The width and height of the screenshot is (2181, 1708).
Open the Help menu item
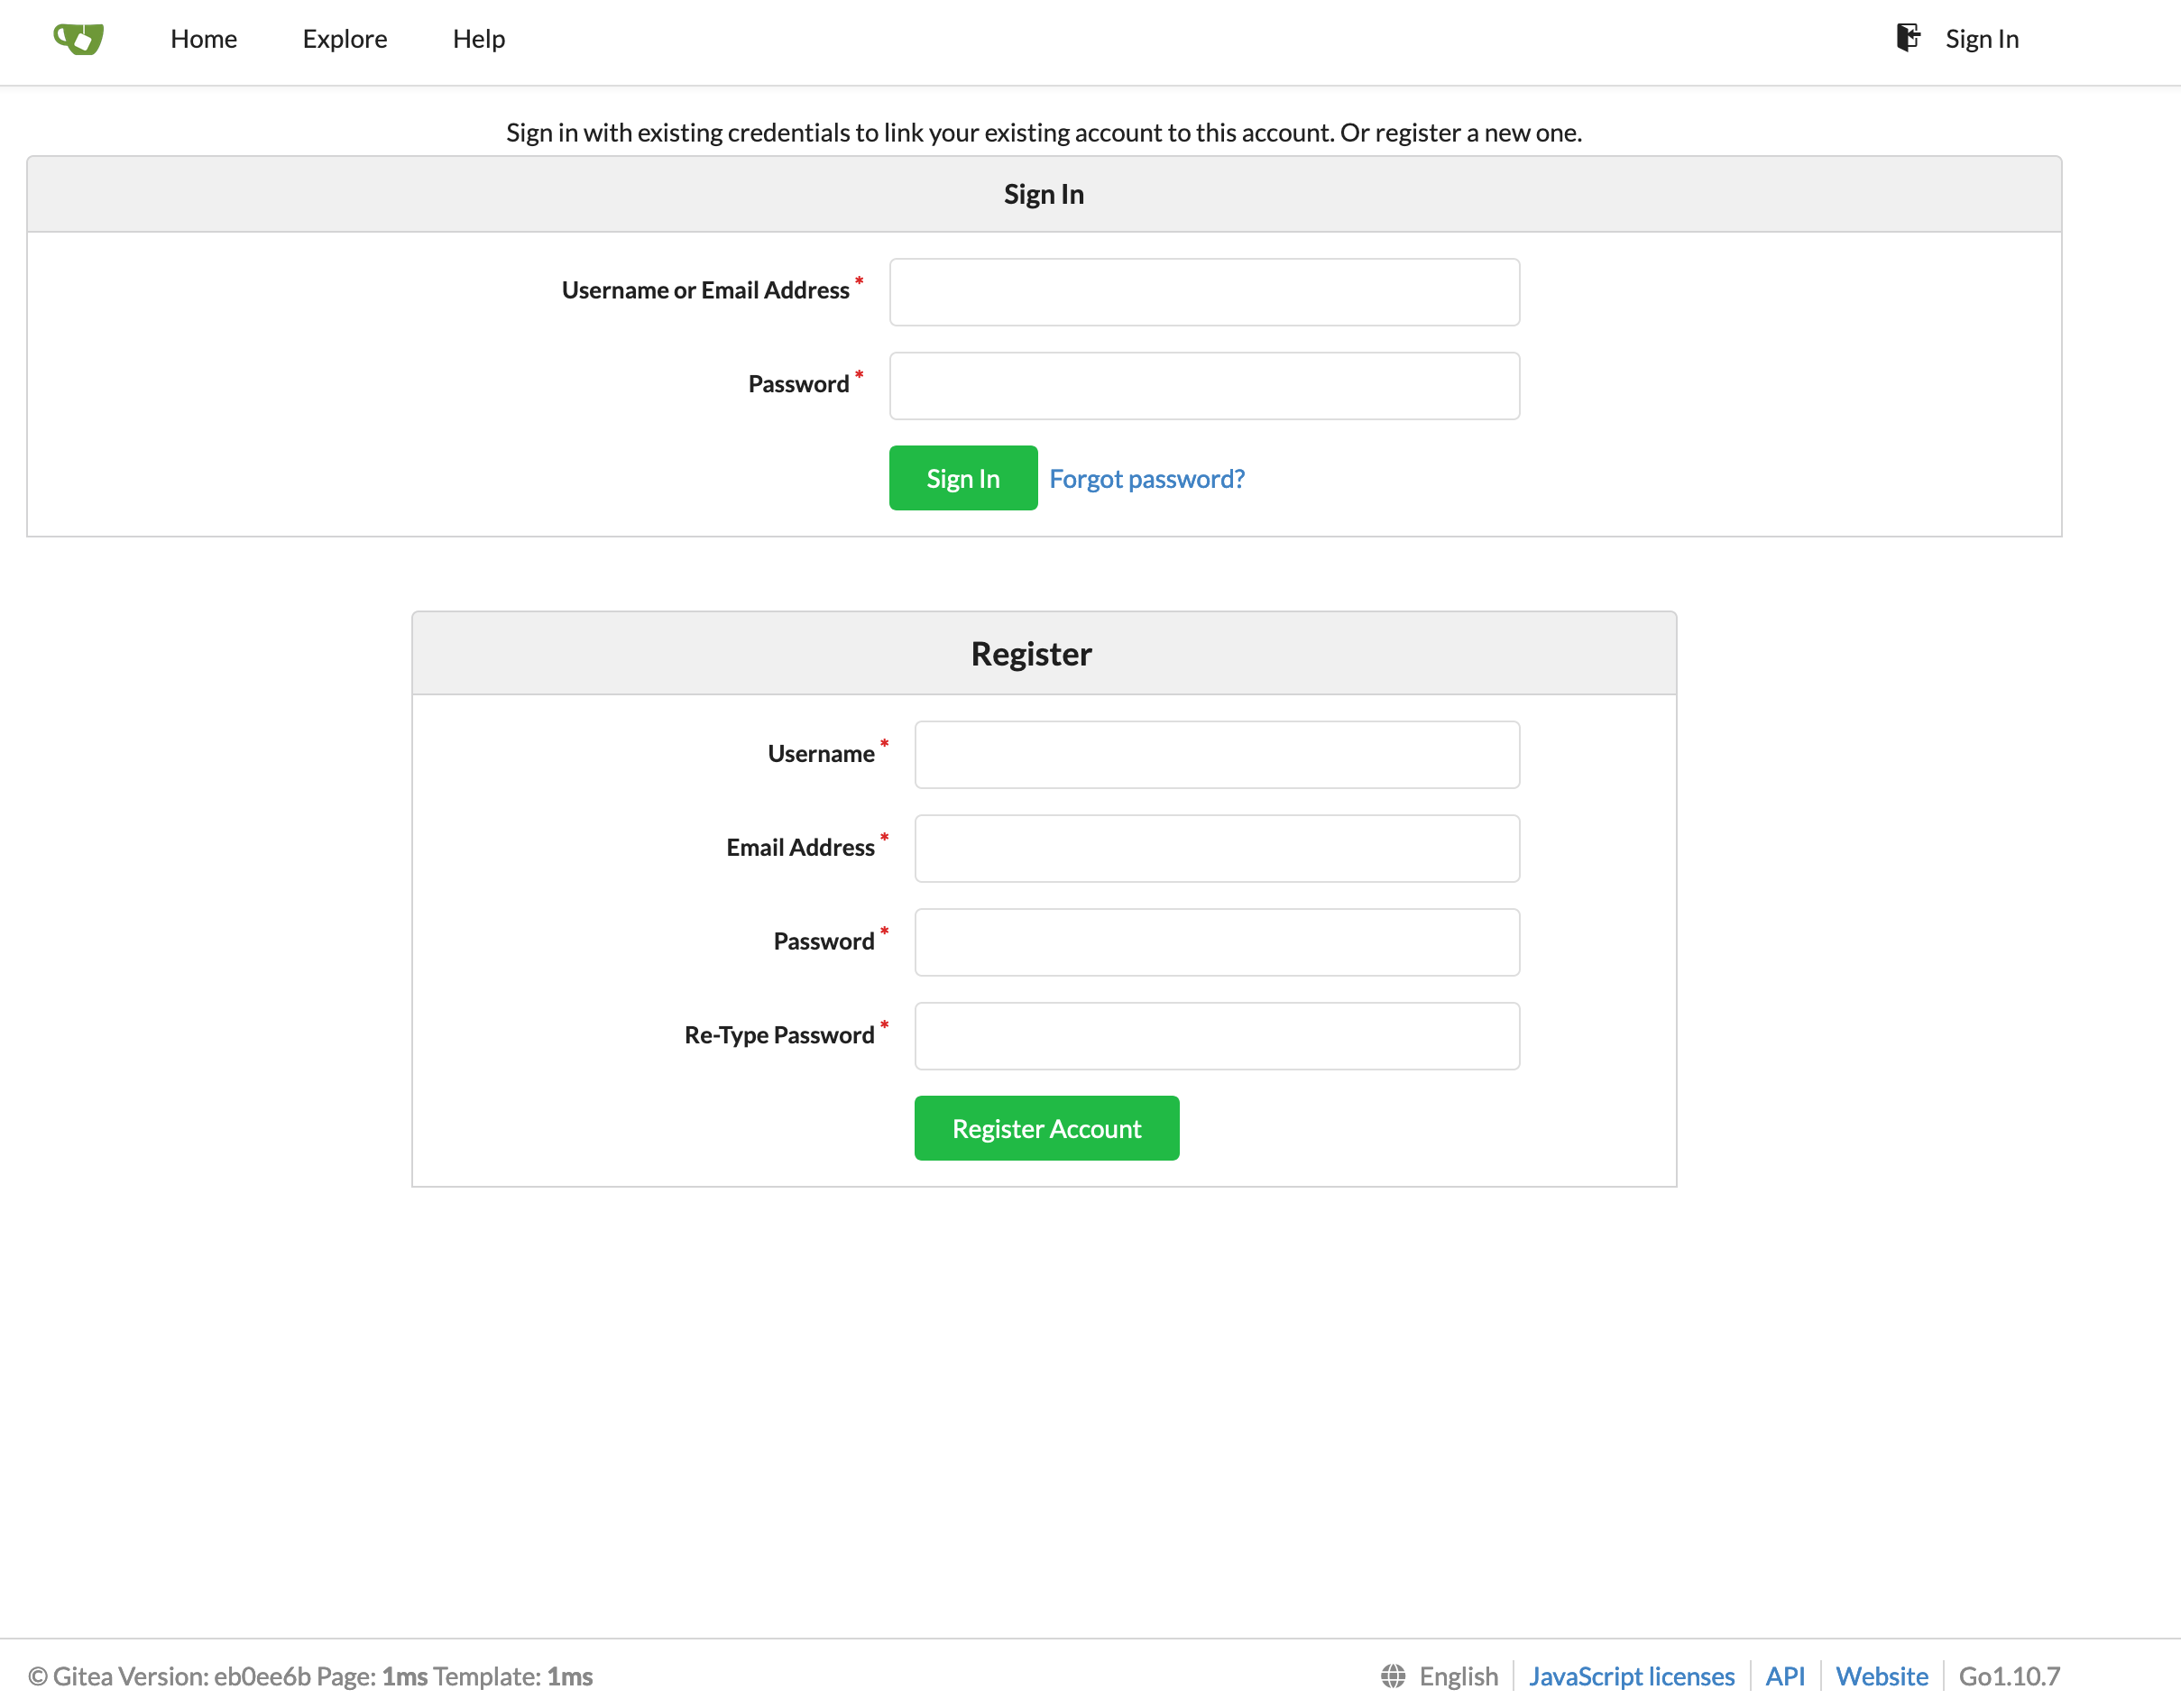(x=478, y=39)
